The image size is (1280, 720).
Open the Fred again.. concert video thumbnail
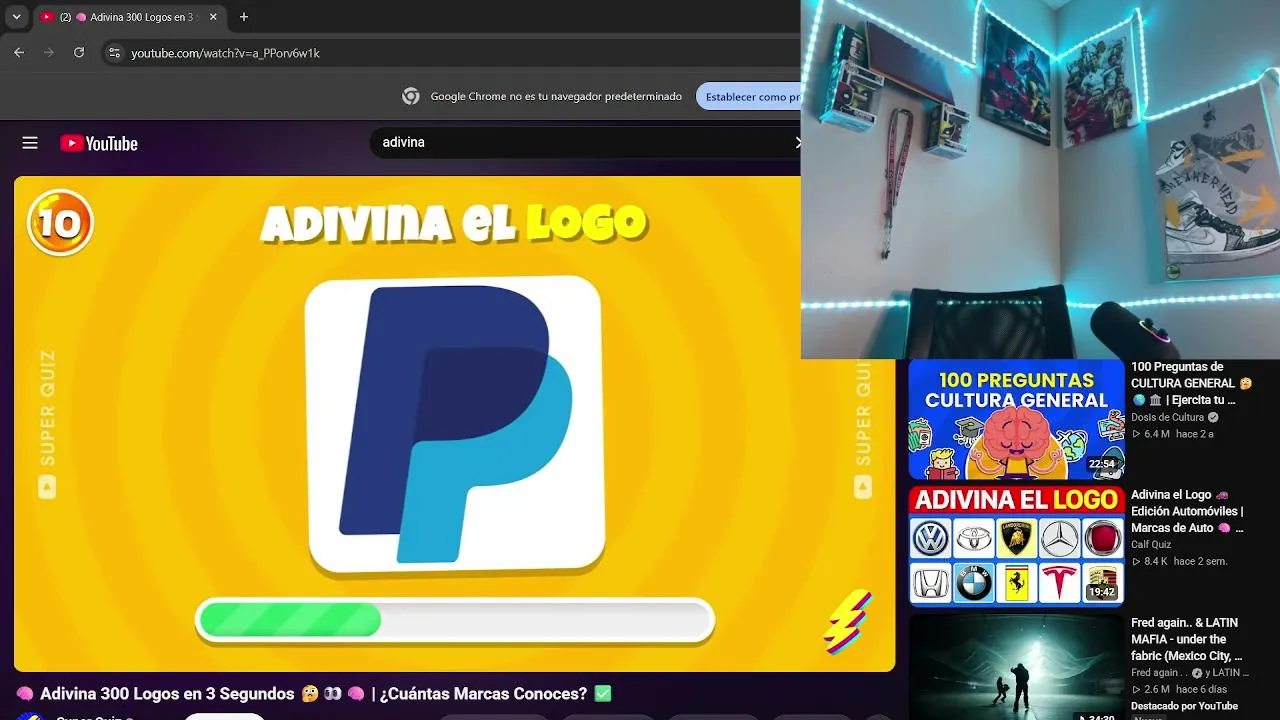click(x=1016, y=667)
